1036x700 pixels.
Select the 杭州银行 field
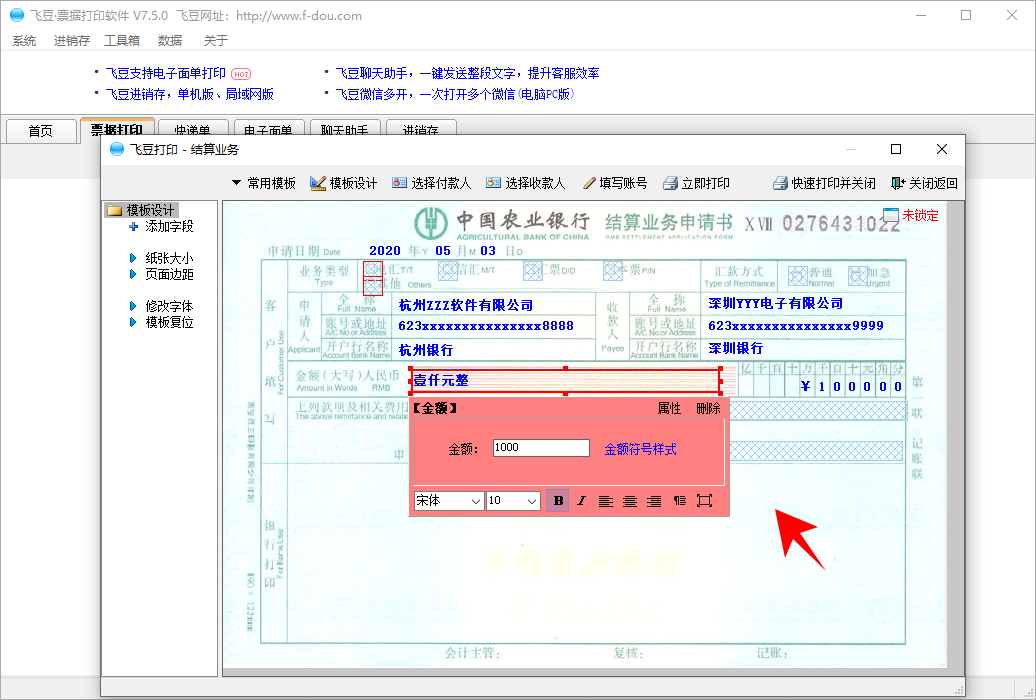point(426,350)
